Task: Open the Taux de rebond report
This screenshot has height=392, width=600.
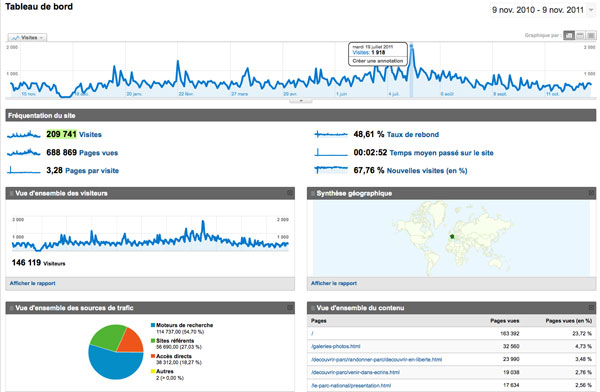Action: (413, 134)
